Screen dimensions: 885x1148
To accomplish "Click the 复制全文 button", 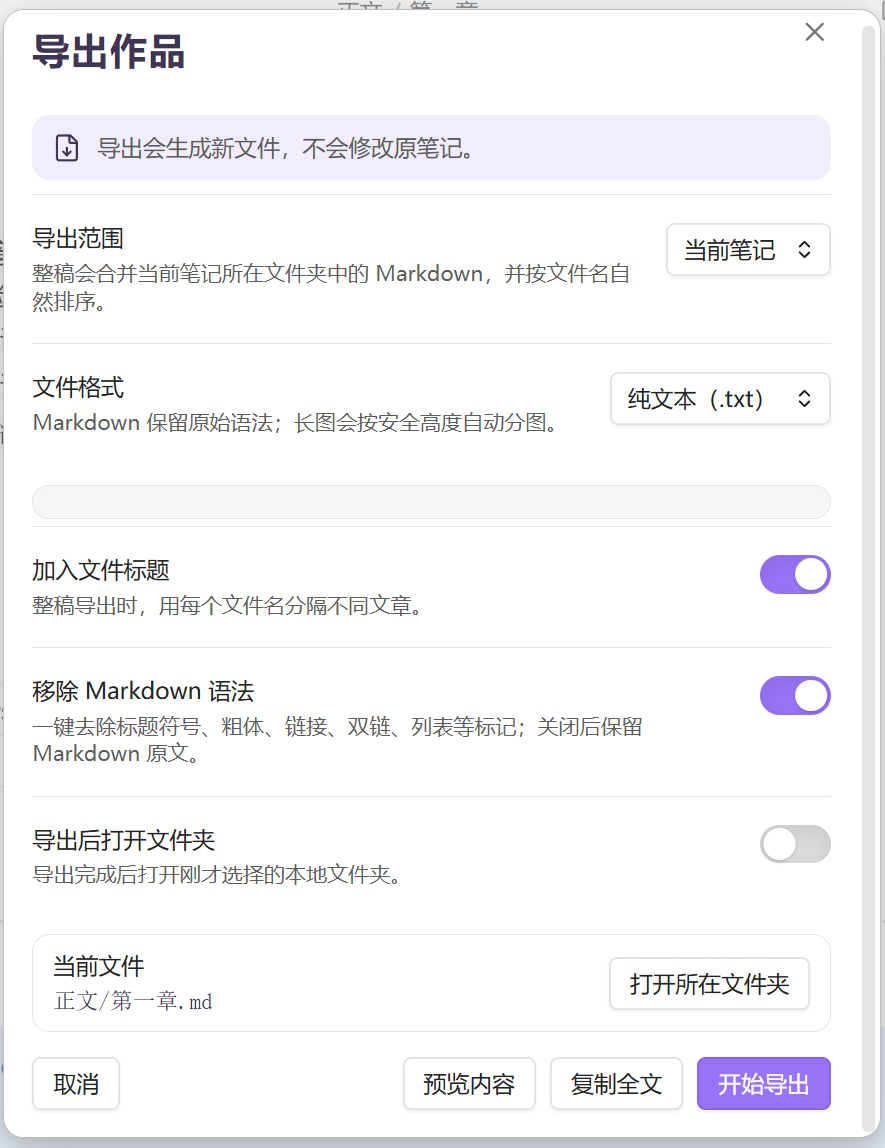I will [x=616, y=1084].
